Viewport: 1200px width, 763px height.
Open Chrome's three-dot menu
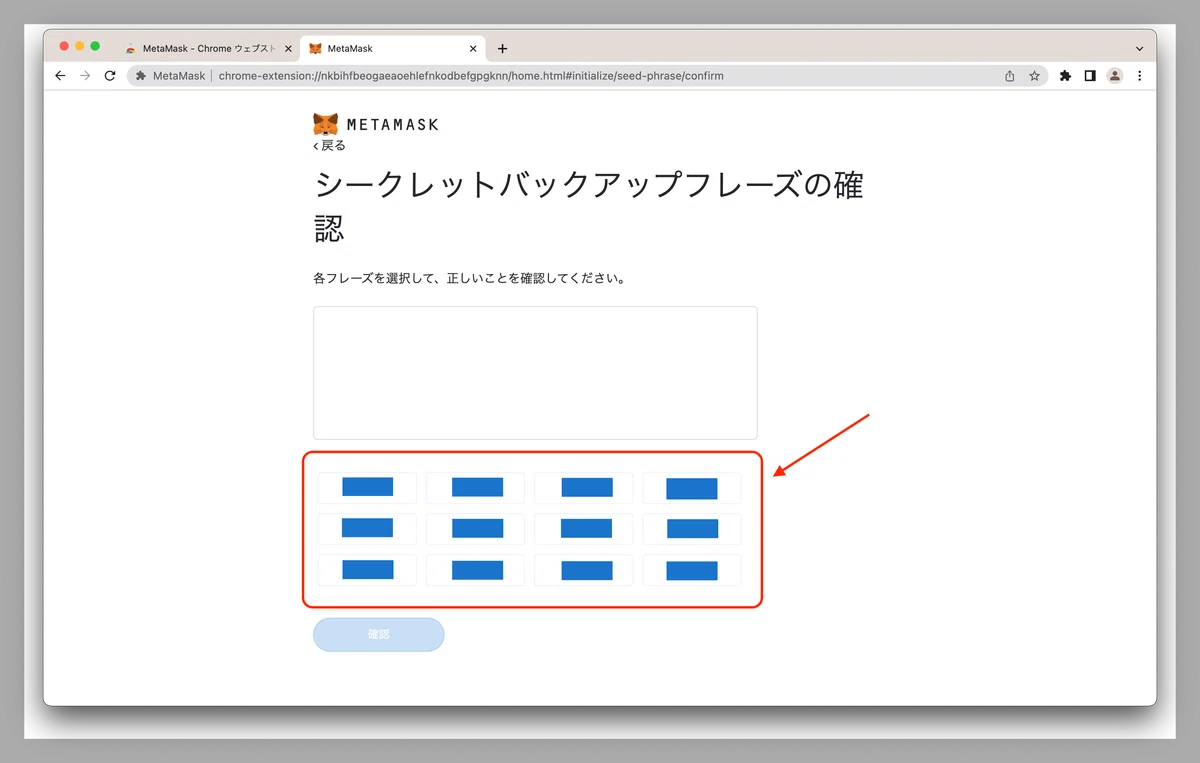tap(1140, 76)
